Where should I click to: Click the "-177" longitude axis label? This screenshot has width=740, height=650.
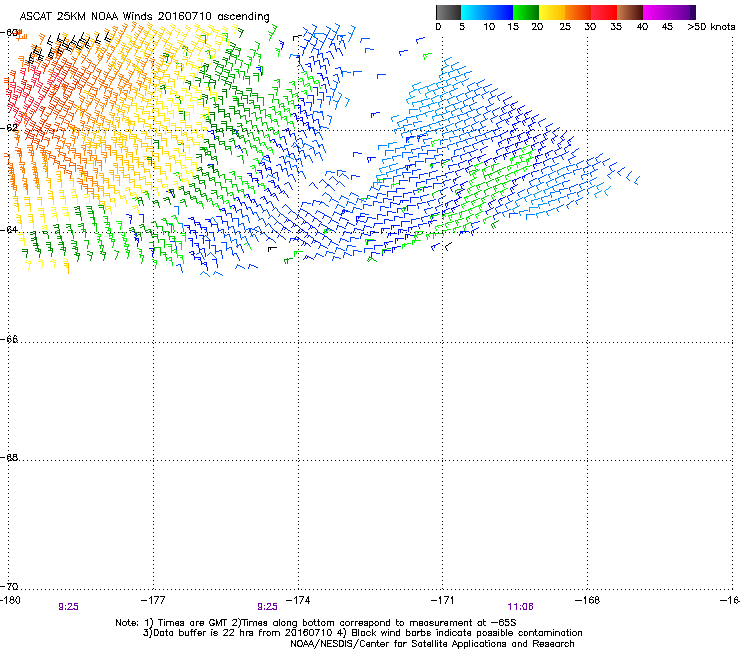click(153, 600)
